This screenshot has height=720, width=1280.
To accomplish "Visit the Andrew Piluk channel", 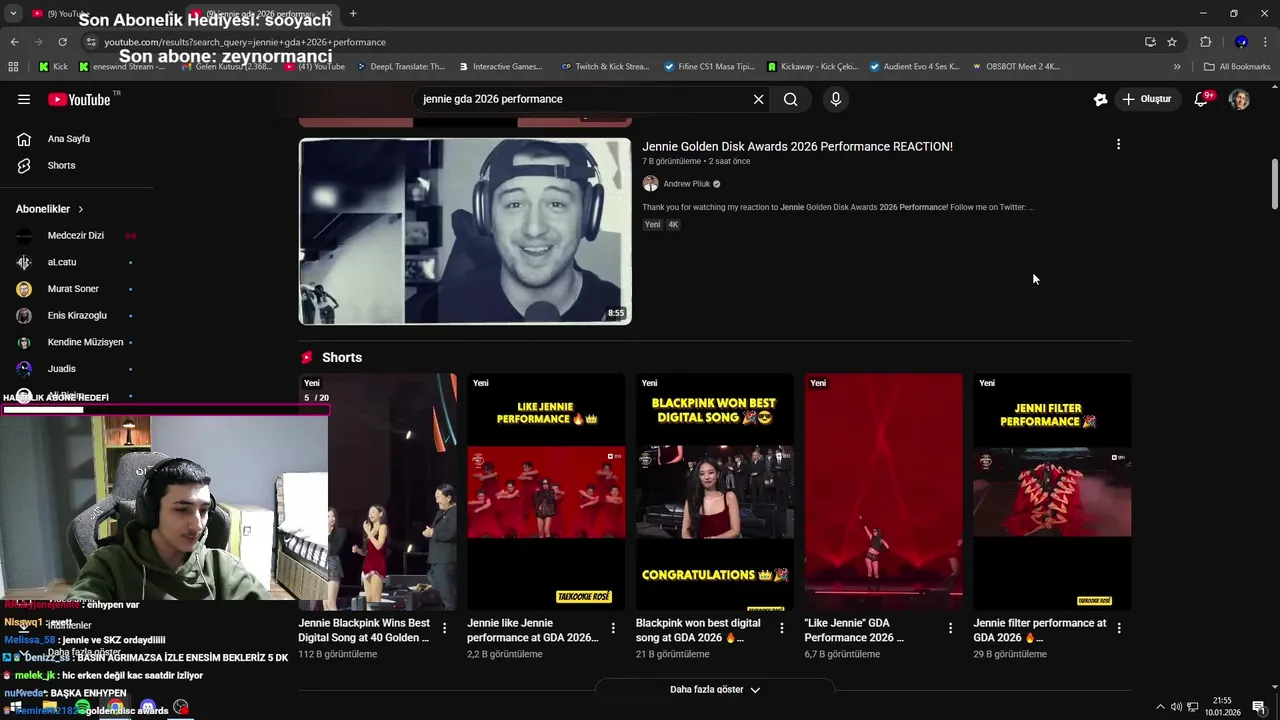I will (x=687, y=184).
